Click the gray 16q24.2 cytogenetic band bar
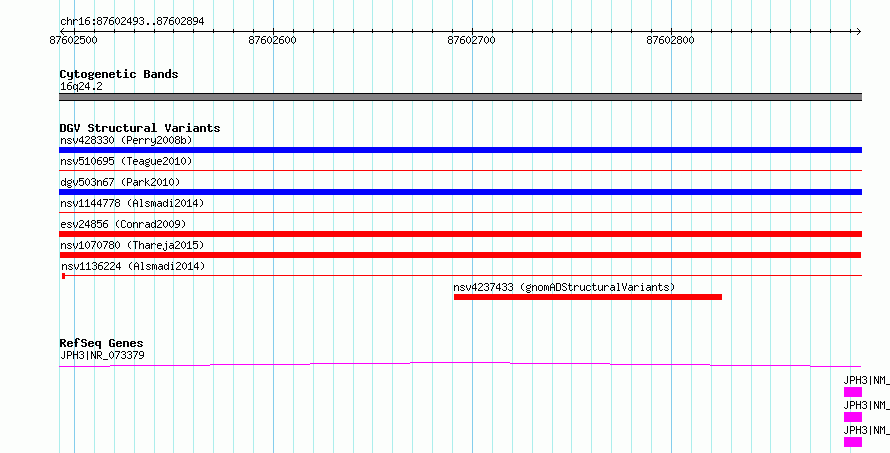This screenshot has width=890, height=453. [460, 97]
